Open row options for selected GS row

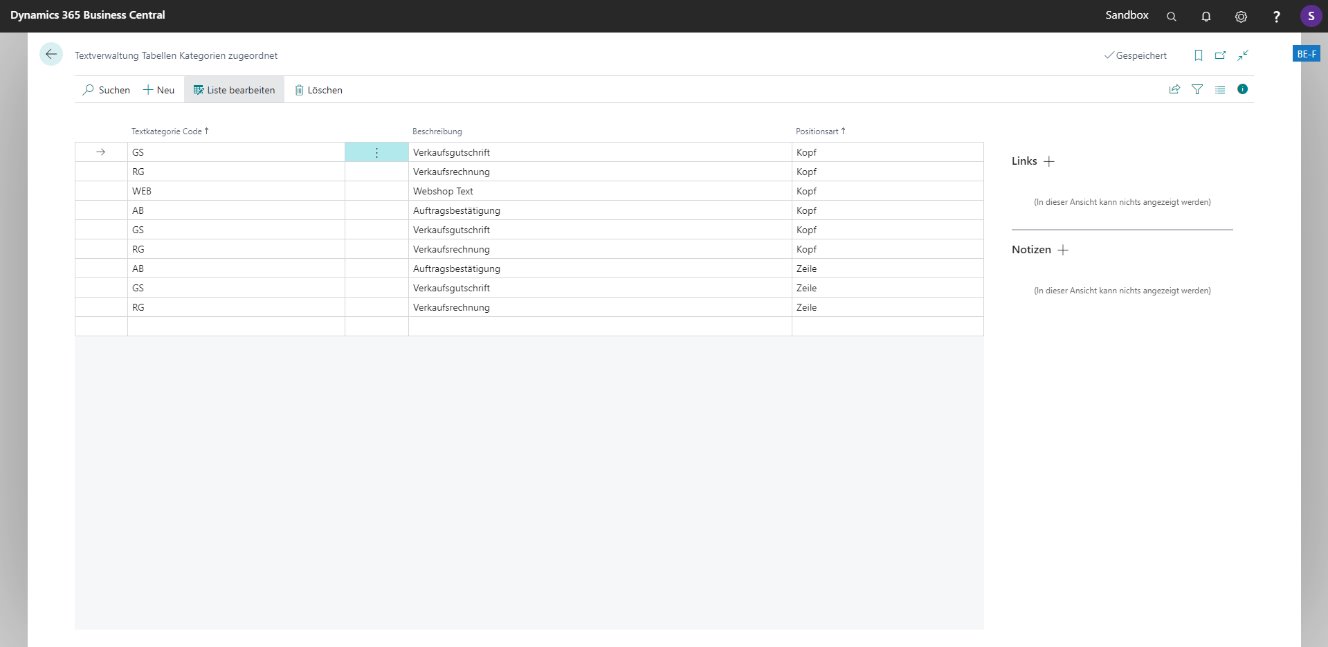pos(376,153)
